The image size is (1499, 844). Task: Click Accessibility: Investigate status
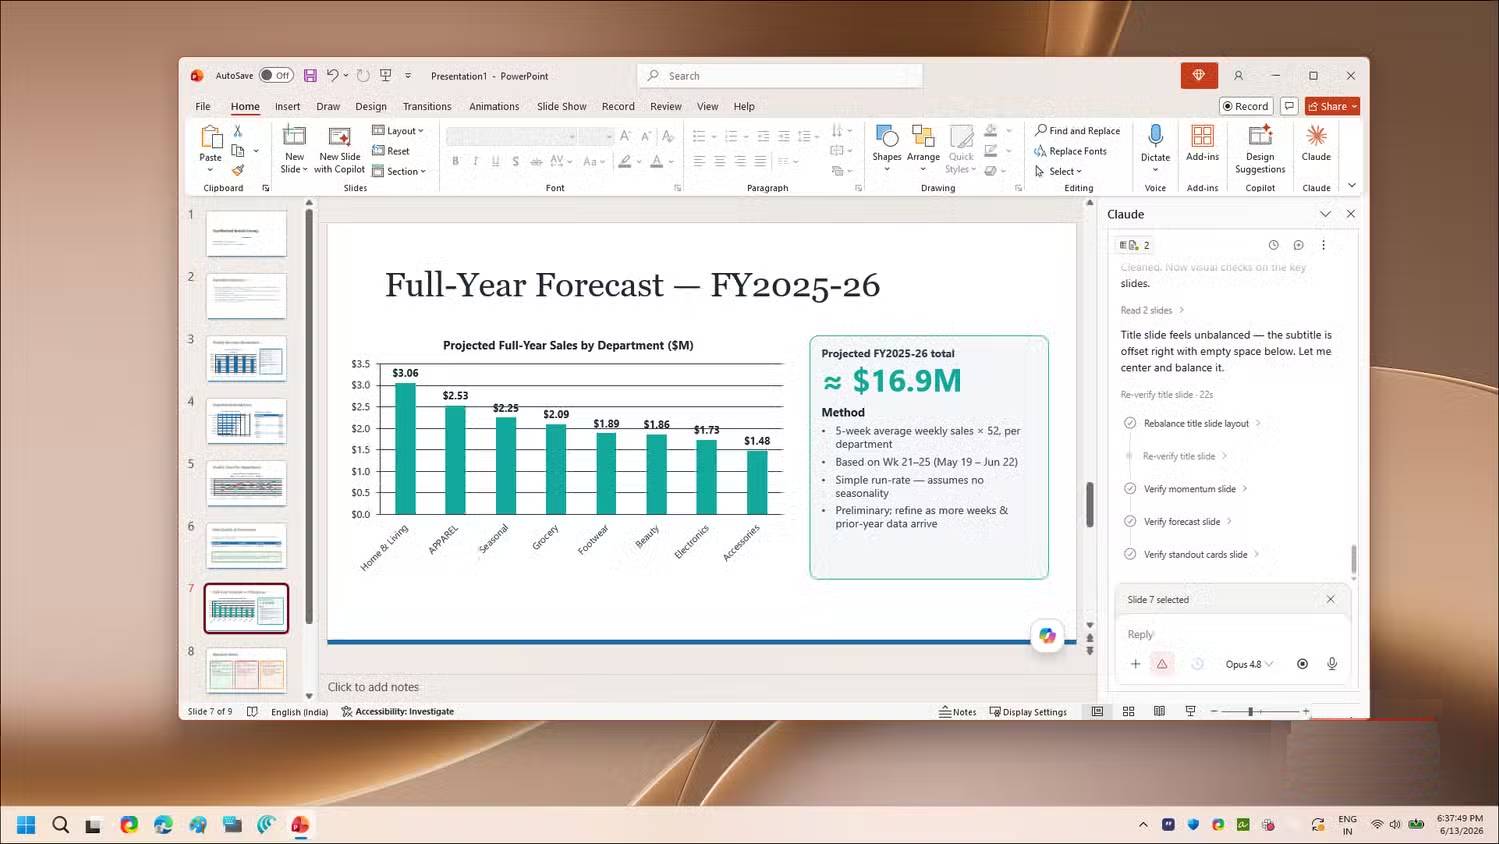click(x=398, y=712)
